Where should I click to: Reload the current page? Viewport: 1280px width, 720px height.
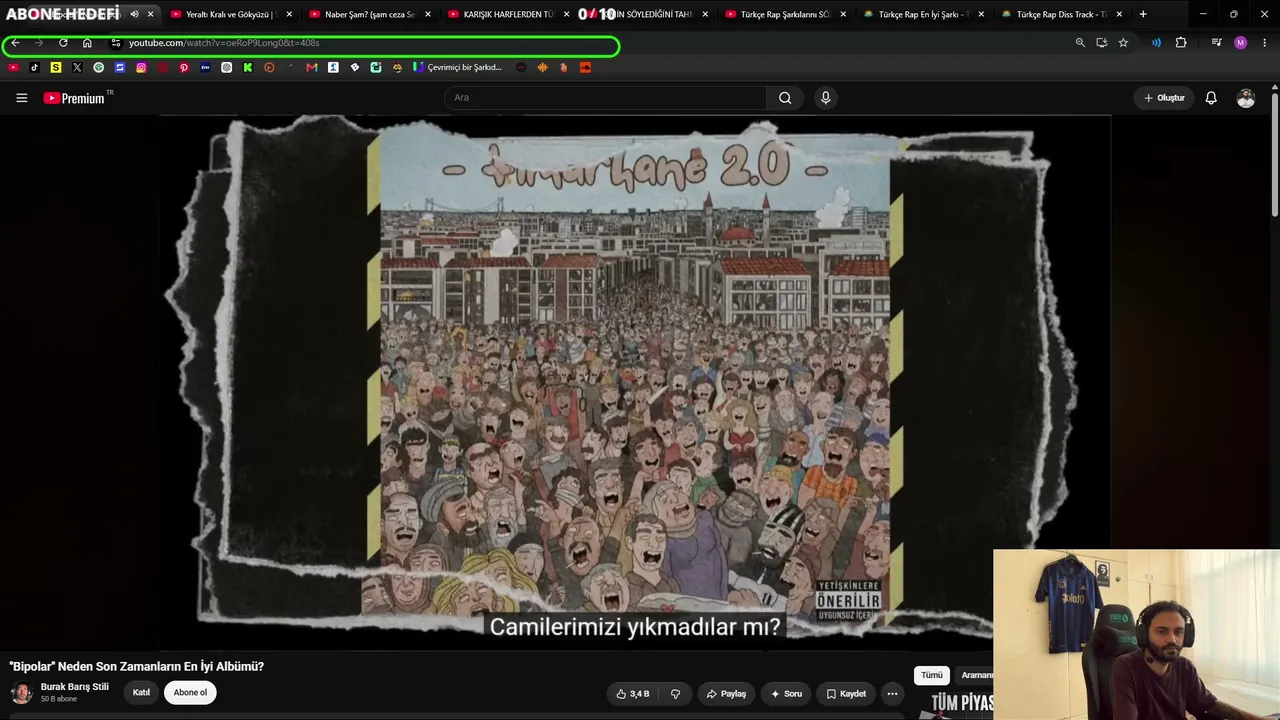tap(63, 43)
